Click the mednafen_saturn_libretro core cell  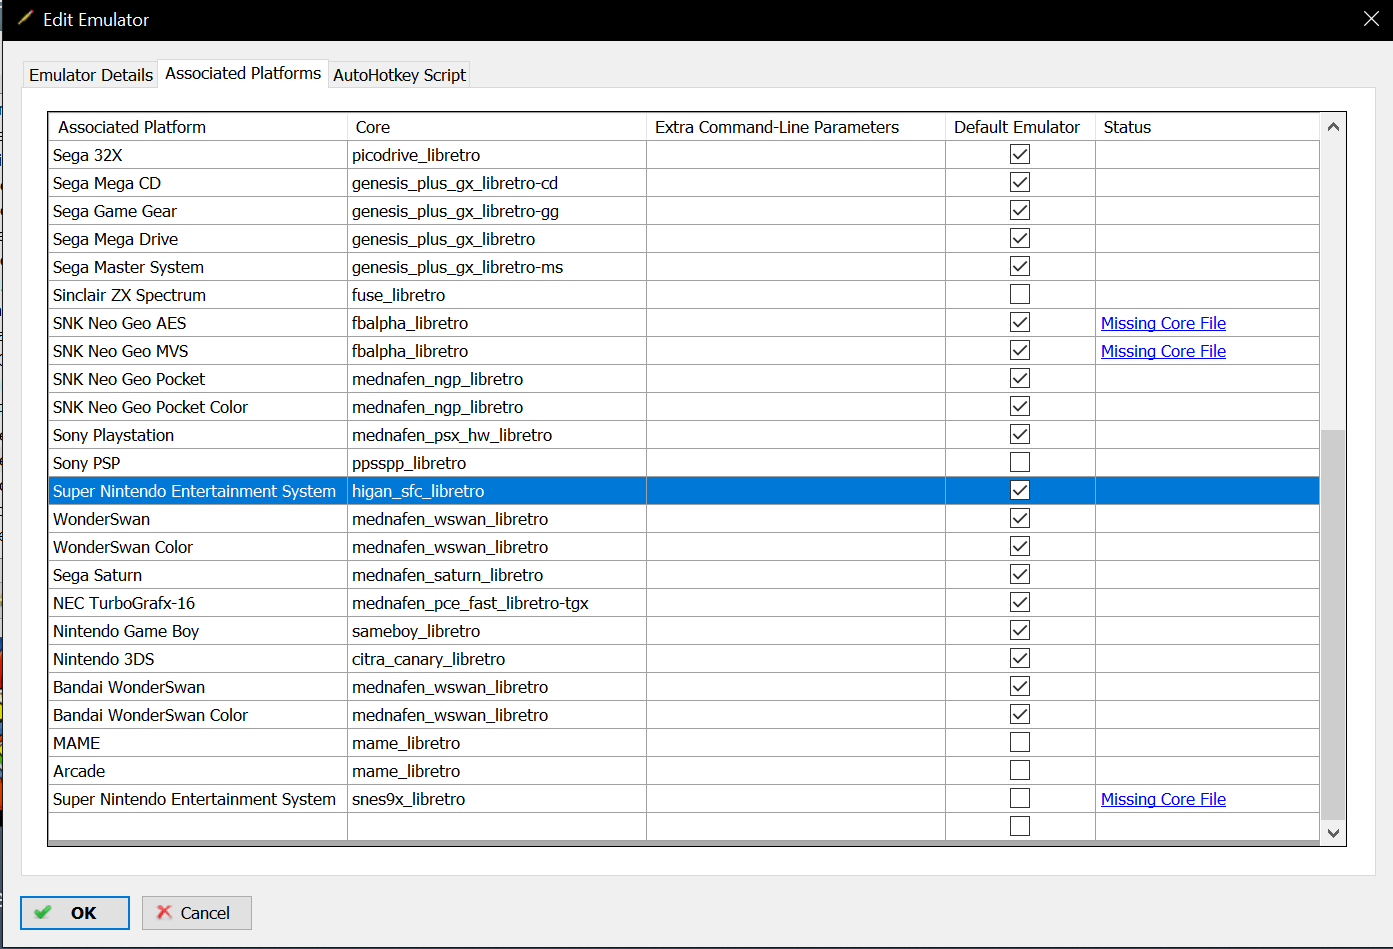(497, 575)
